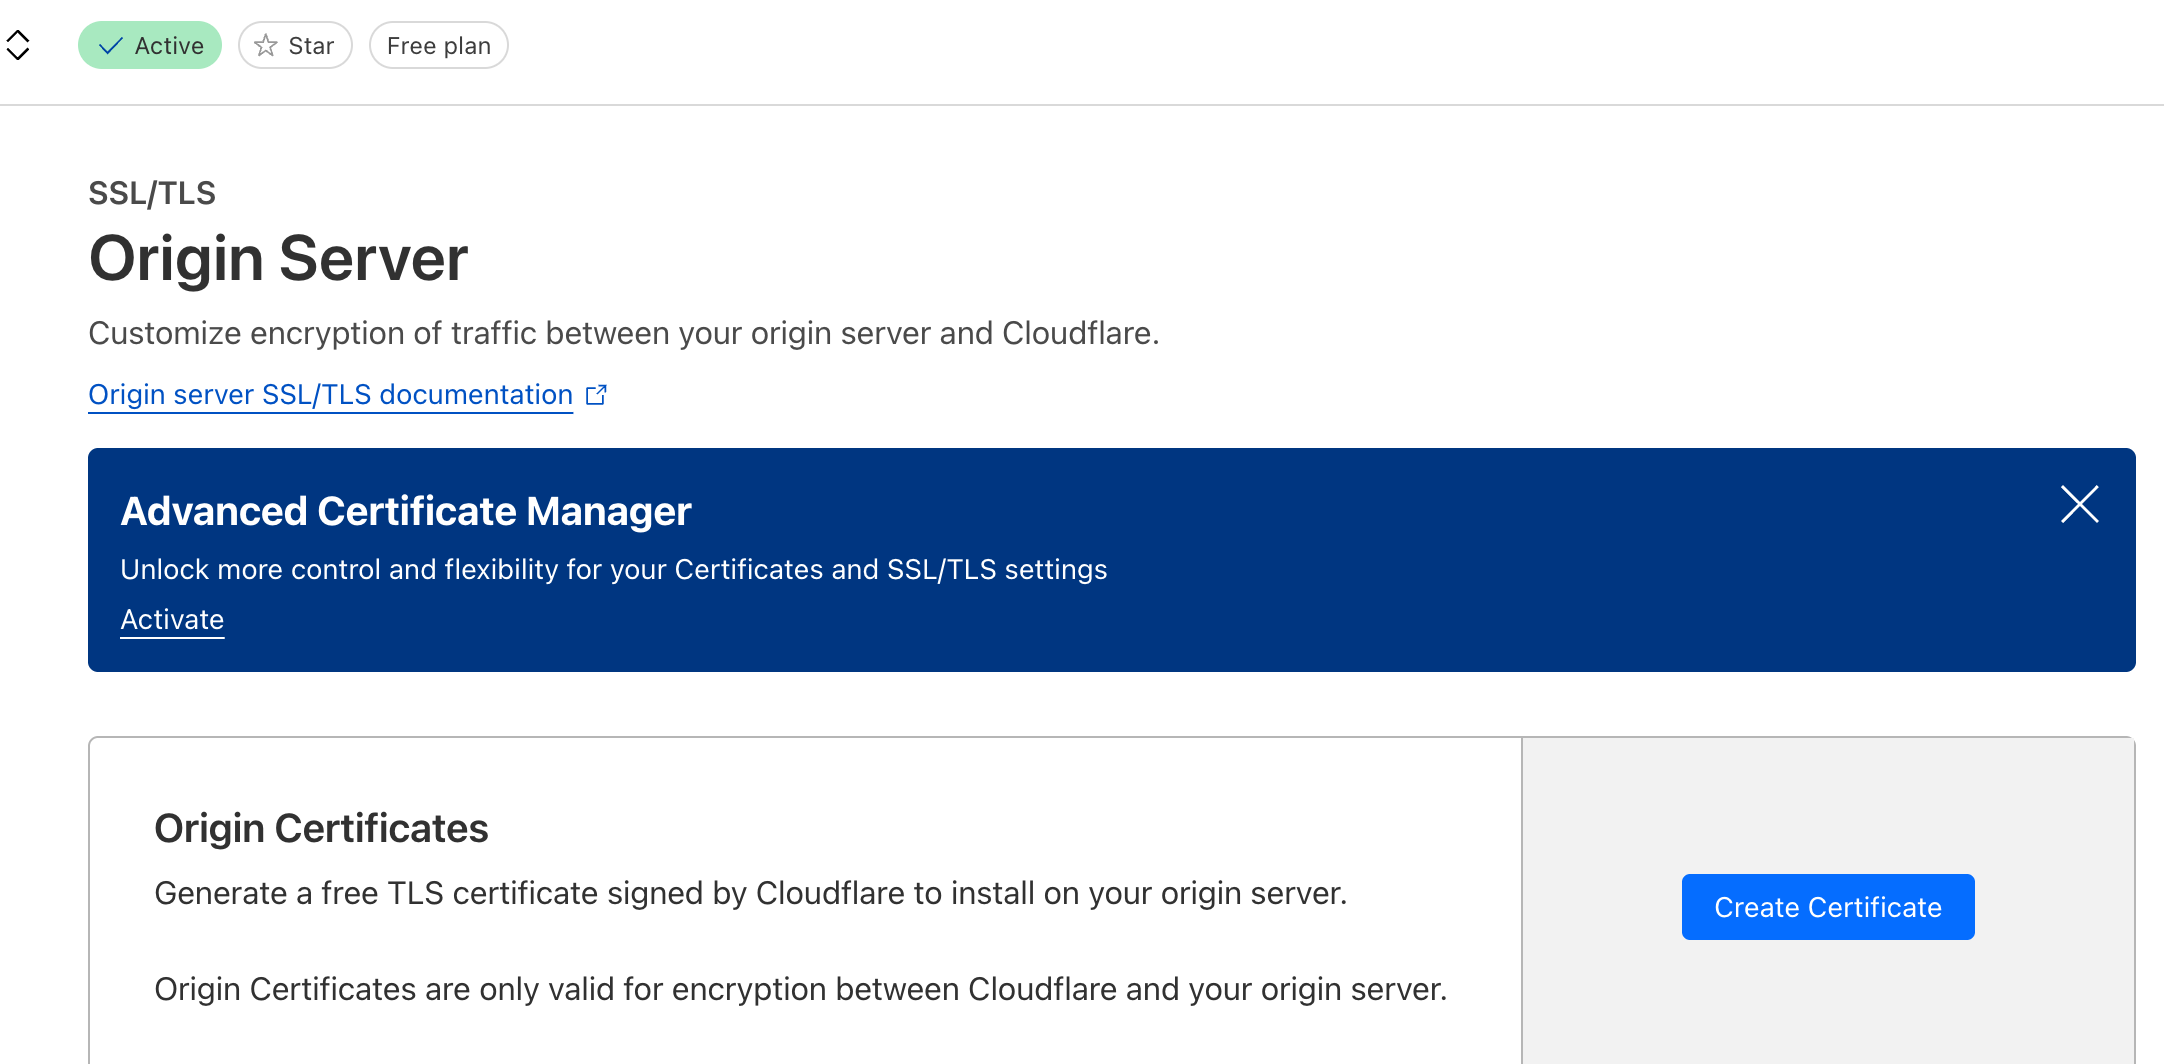Click the Origin Server page title
Screen dimensions: 2164x1064
point(278,259)
